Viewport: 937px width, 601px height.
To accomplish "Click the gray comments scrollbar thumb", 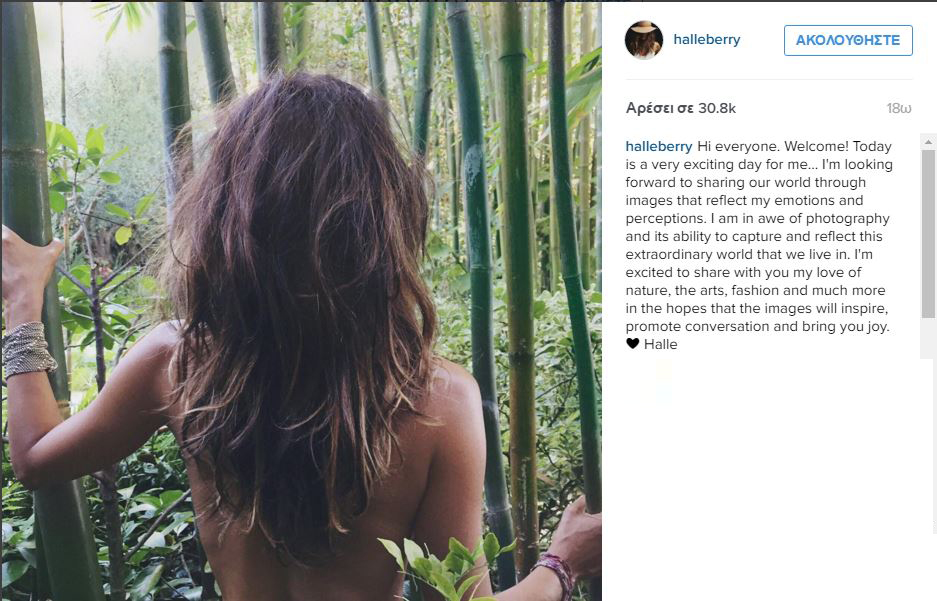I will [928, 233].
